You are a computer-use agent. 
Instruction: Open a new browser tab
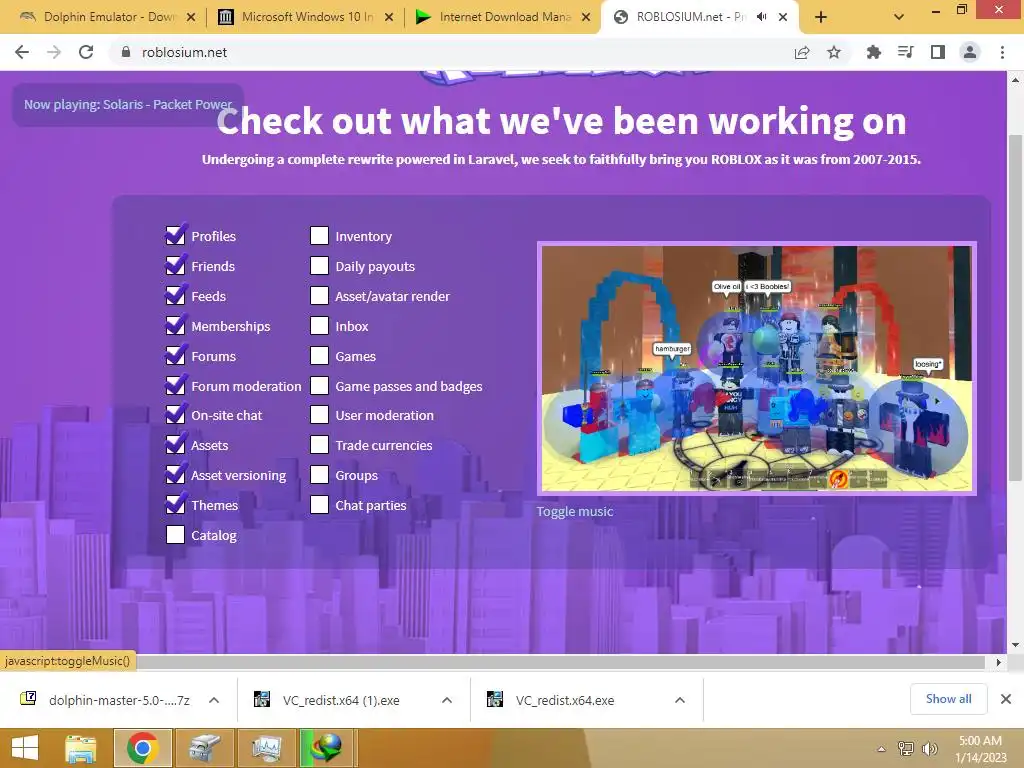coord(821,18)
